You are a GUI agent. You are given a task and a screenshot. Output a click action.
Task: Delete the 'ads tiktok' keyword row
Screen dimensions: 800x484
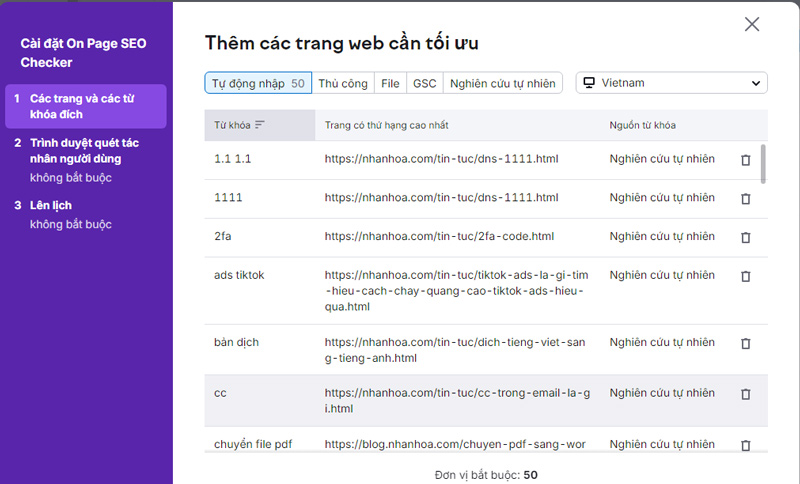point(745,276)
